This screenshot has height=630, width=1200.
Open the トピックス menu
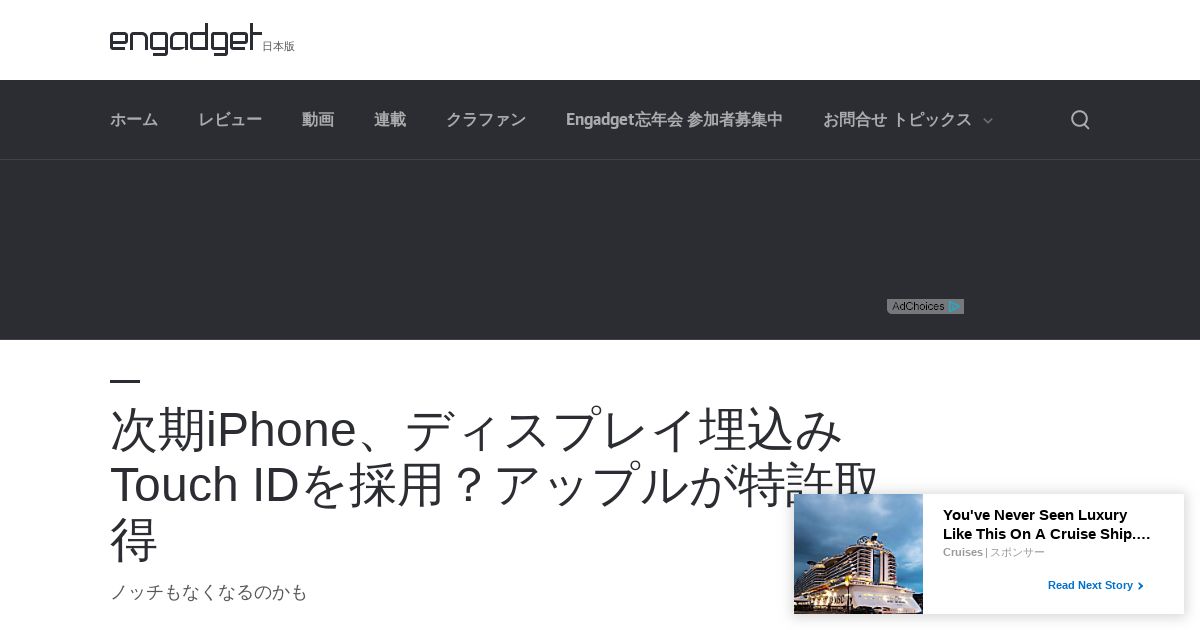click(x=932, y=120)
